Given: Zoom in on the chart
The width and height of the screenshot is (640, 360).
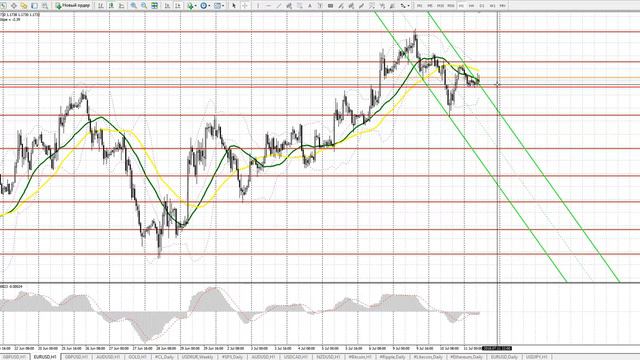Looking at the screenshot, I should pyautogui.click(x=133, y=6).
